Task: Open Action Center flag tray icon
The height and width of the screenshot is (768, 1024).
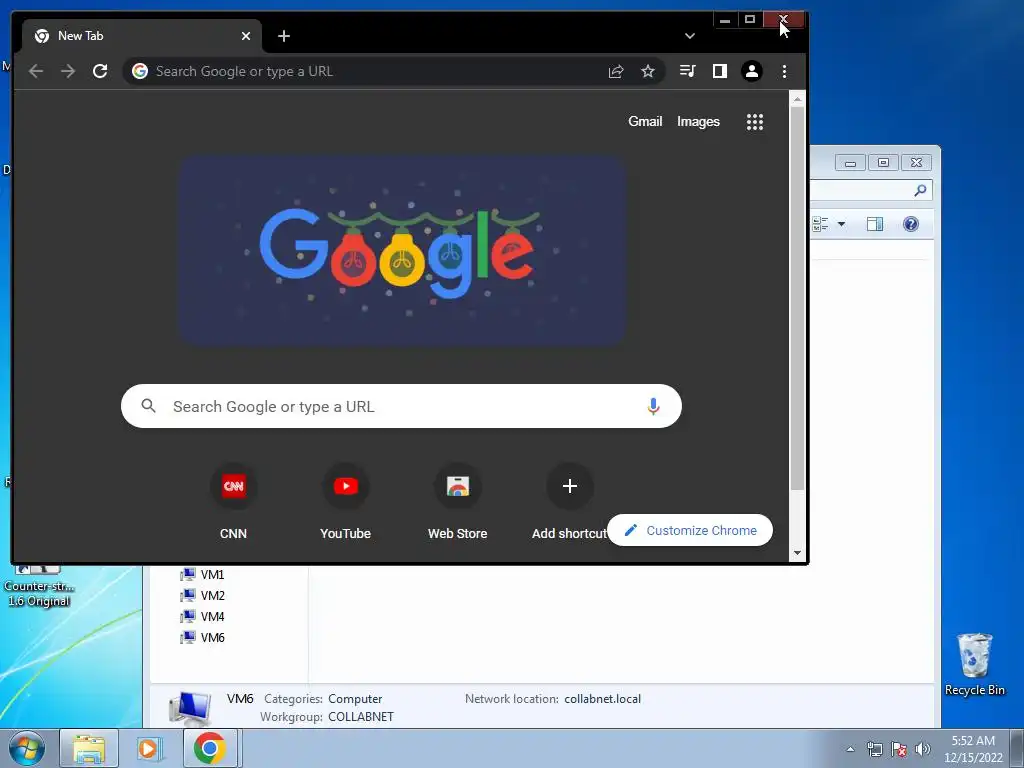Action: coord(899,749)
